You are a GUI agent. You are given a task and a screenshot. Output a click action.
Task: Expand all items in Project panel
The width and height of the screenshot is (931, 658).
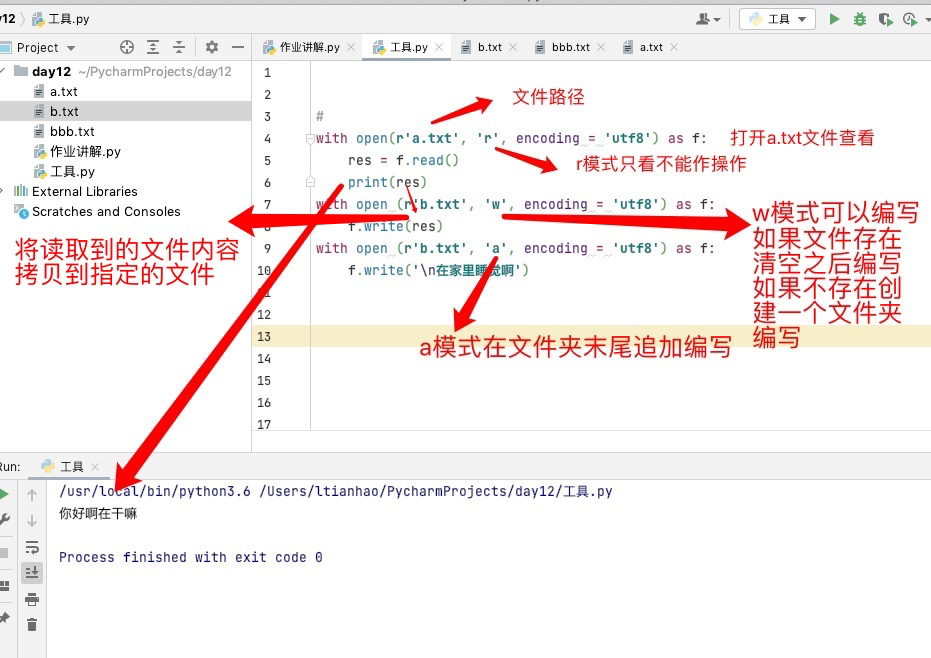[153, 47]
